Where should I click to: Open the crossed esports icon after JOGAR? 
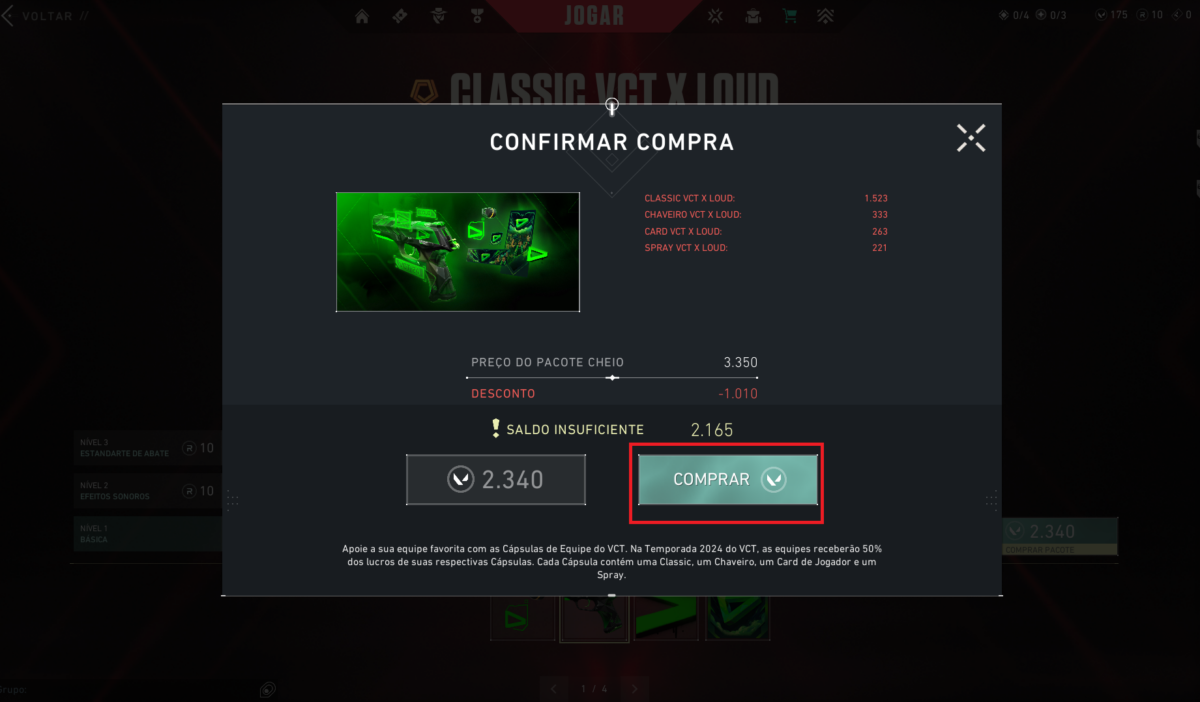click(x=715, y=16)
